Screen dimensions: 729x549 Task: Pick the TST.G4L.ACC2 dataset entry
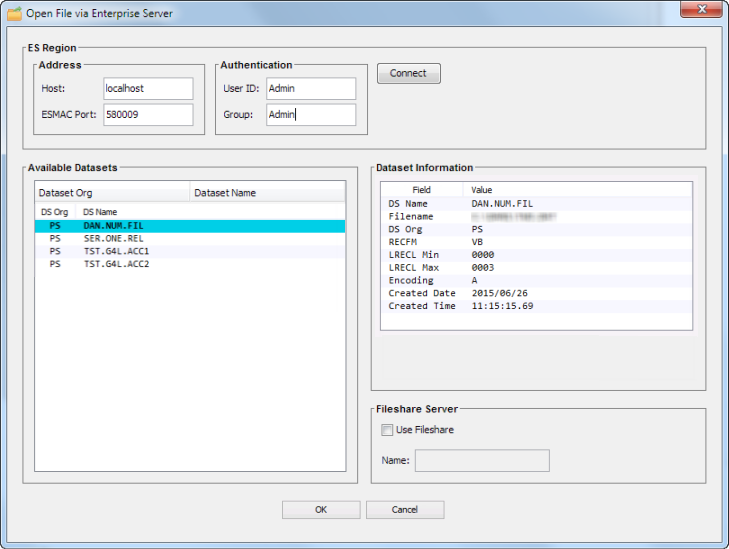[115, 265]
